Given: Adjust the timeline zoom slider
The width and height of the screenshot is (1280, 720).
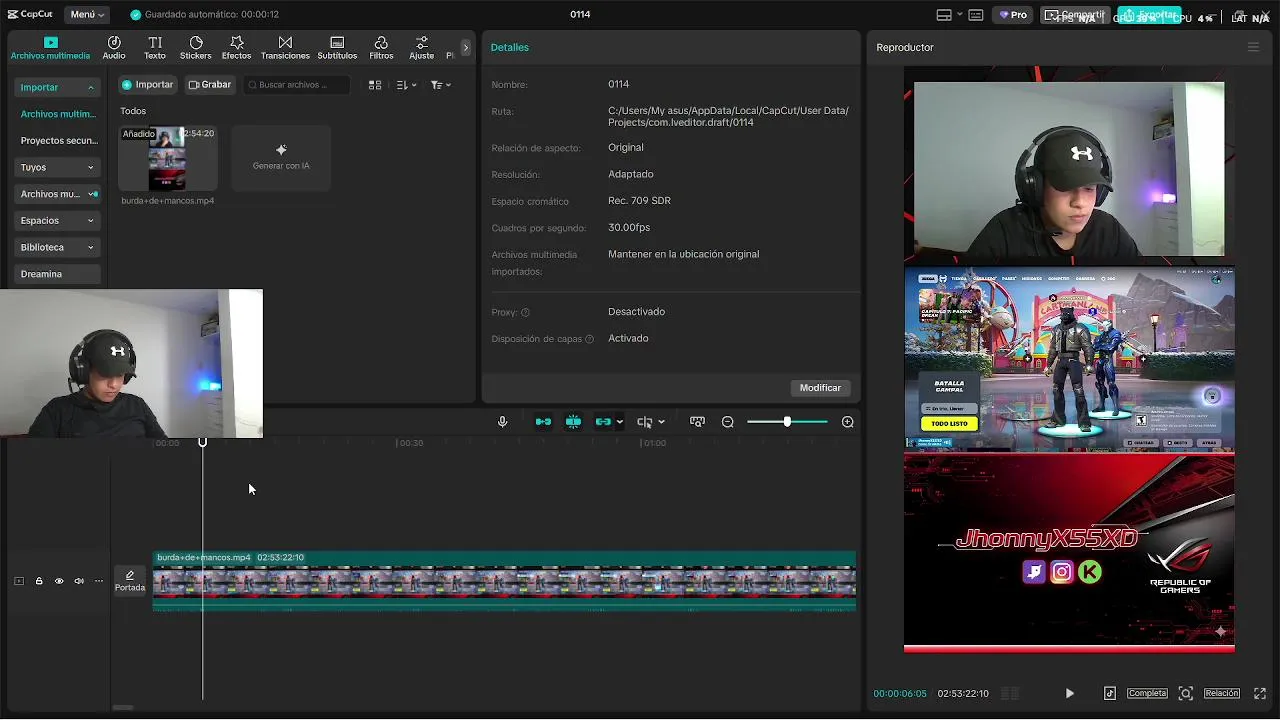Looking at the screenshot, I should coord(787,422).
